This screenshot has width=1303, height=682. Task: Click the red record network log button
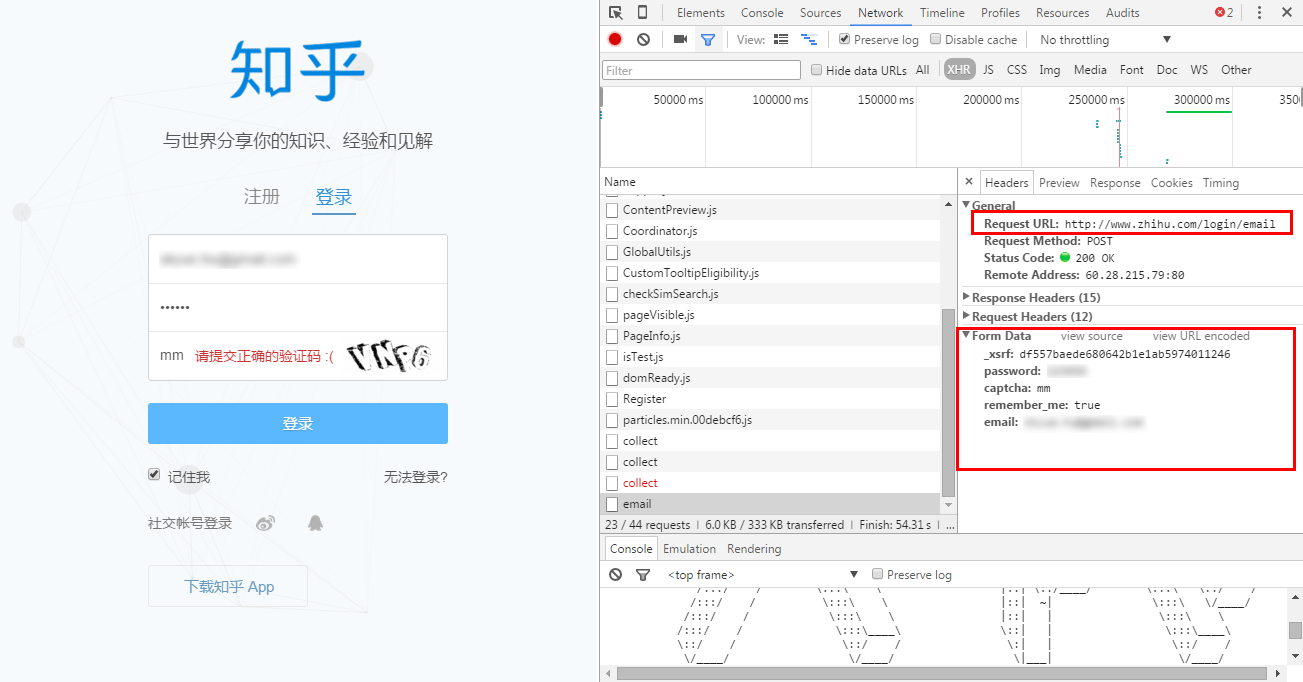point(615,39)
